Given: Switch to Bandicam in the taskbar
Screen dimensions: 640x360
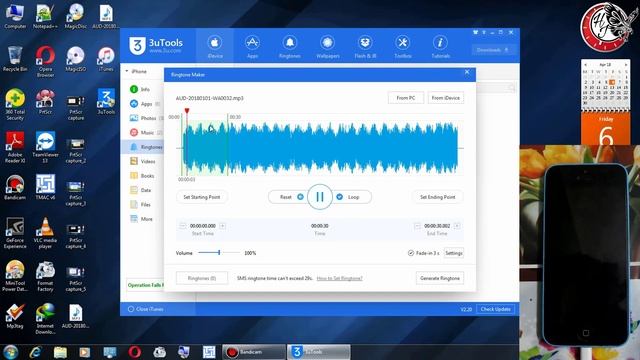Looking at the screenshot, I should 253,352.
